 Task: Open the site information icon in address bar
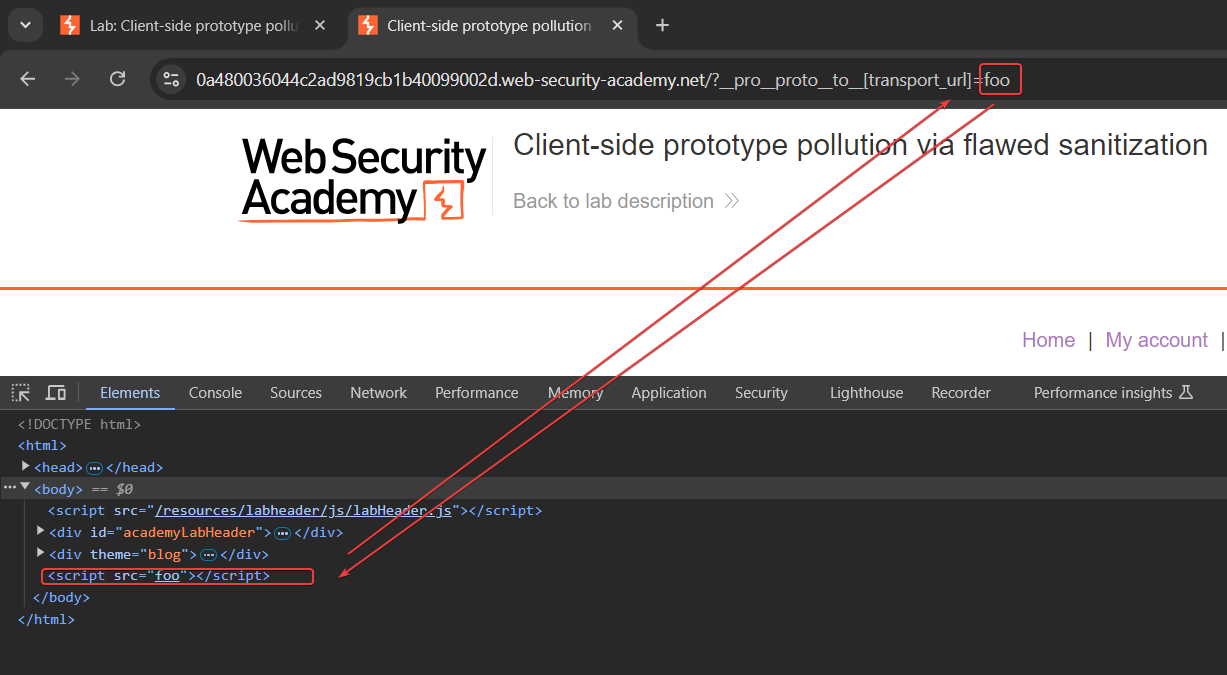click(171, 79)
